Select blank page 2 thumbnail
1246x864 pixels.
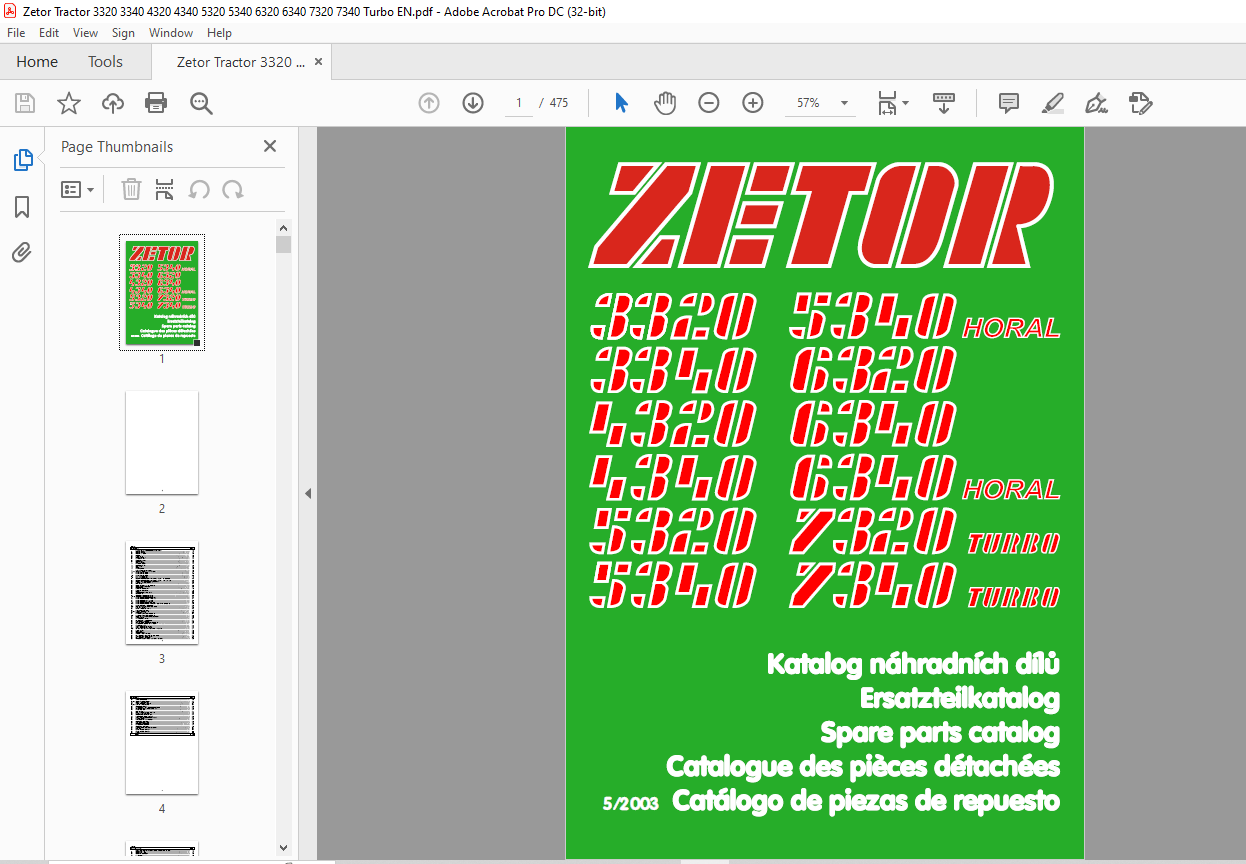pos(162,442)
